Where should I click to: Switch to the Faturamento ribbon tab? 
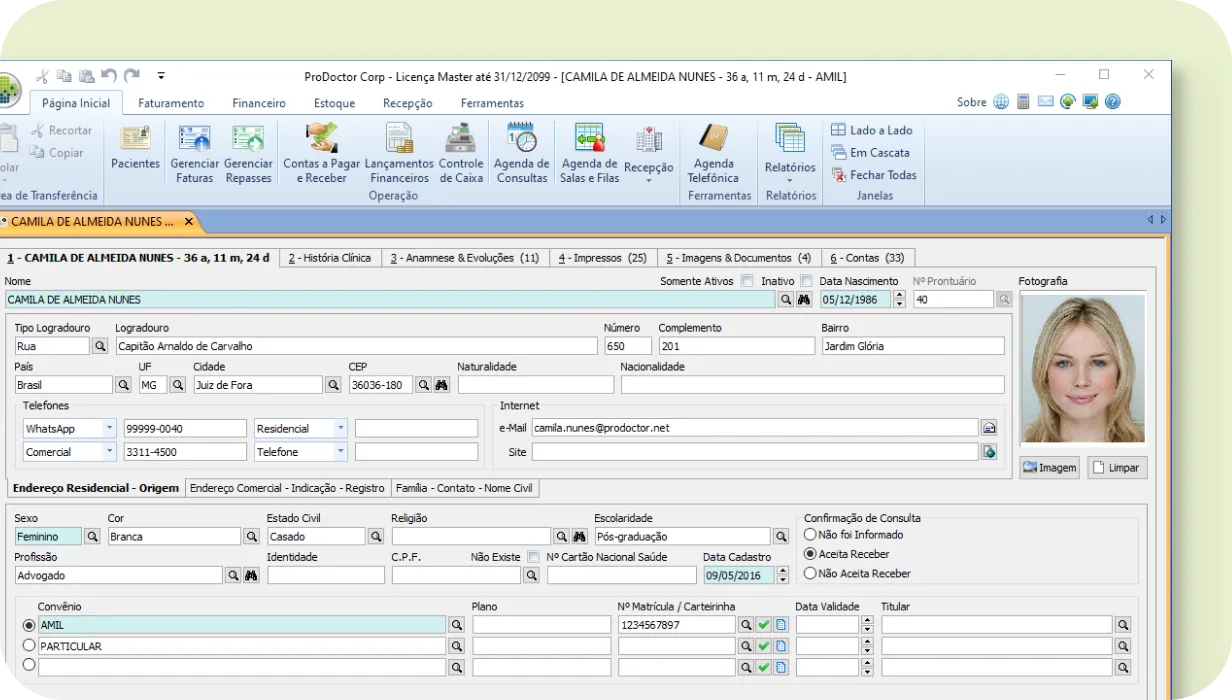(x=171, y=103)
